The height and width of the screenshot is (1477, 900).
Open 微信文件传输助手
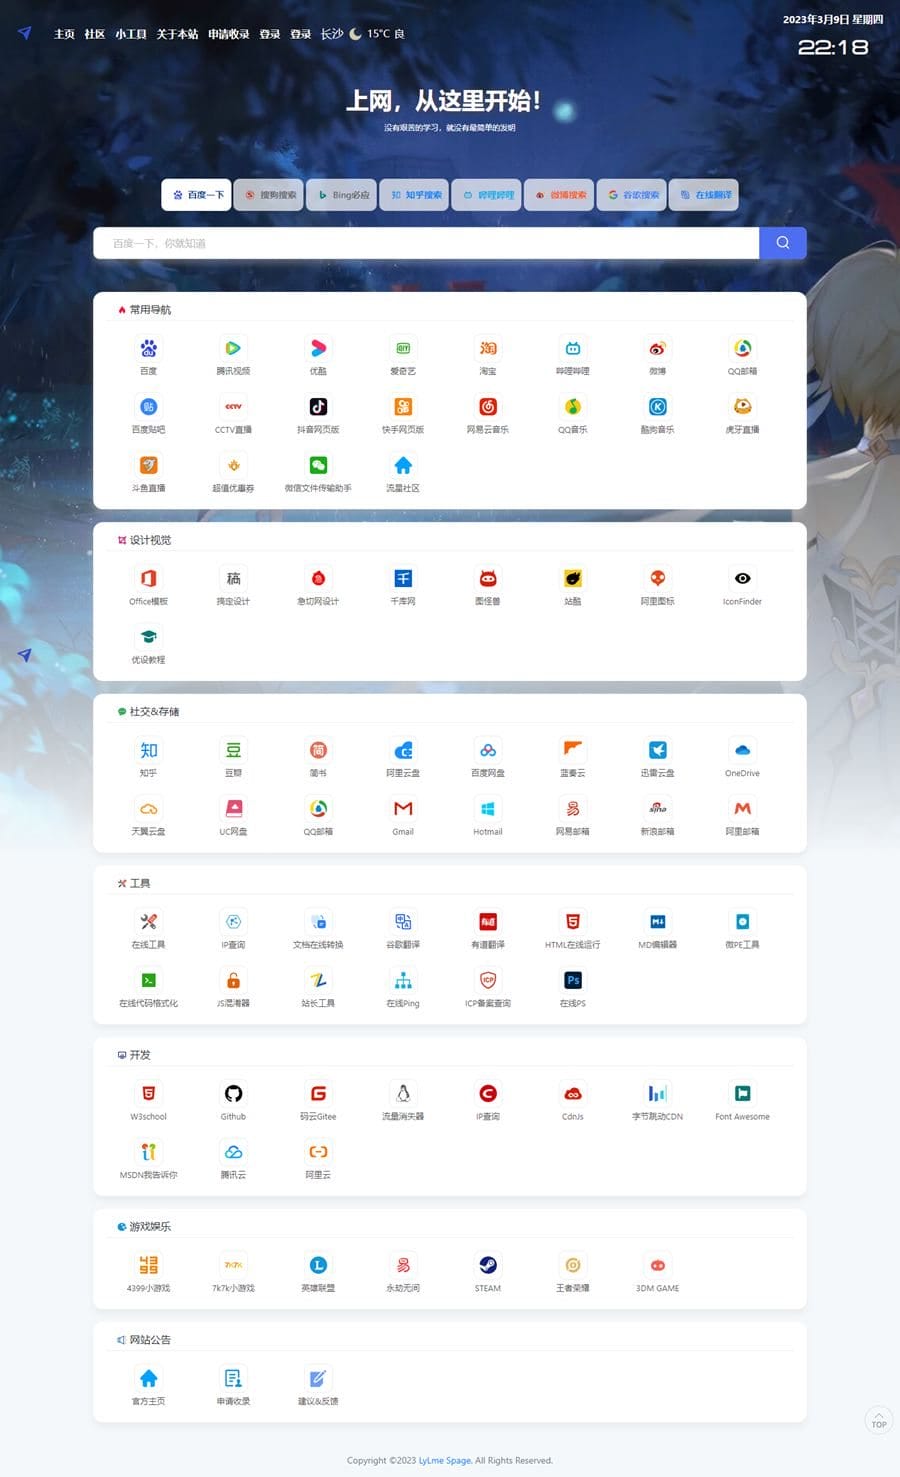(x=318, y=470)
